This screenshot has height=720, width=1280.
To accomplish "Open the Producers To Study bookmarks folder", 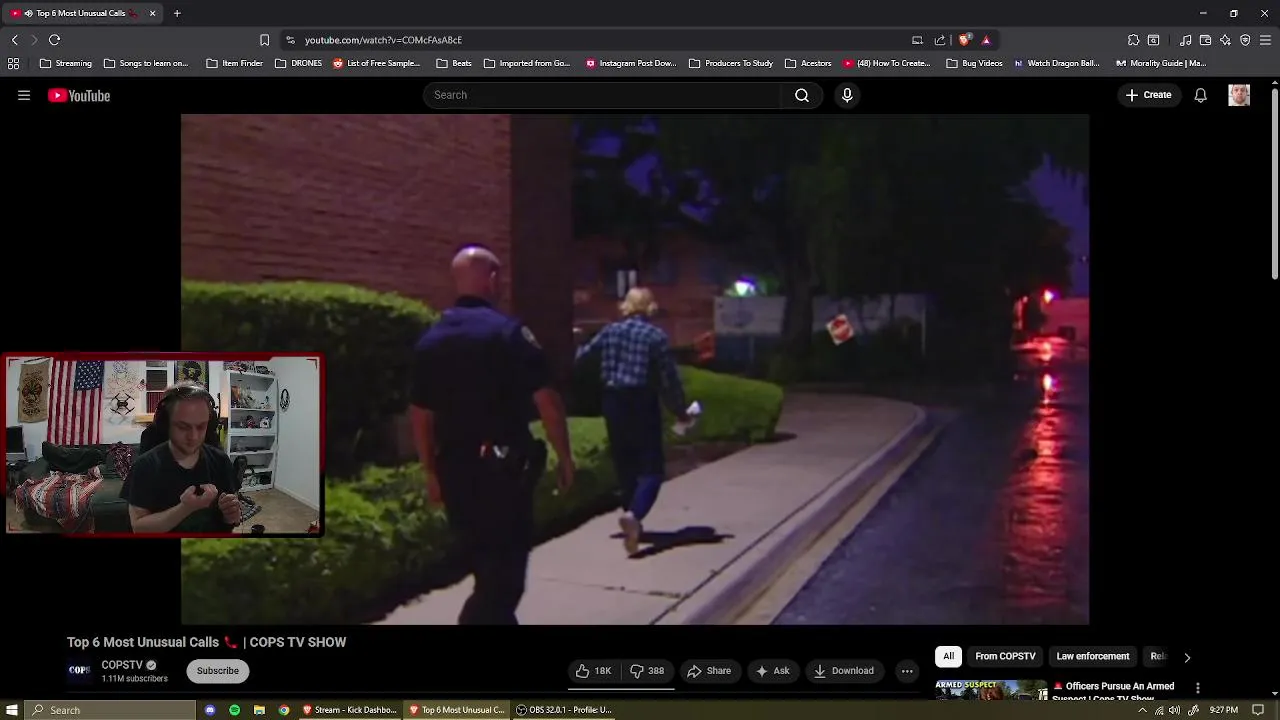I will point(730,63).
